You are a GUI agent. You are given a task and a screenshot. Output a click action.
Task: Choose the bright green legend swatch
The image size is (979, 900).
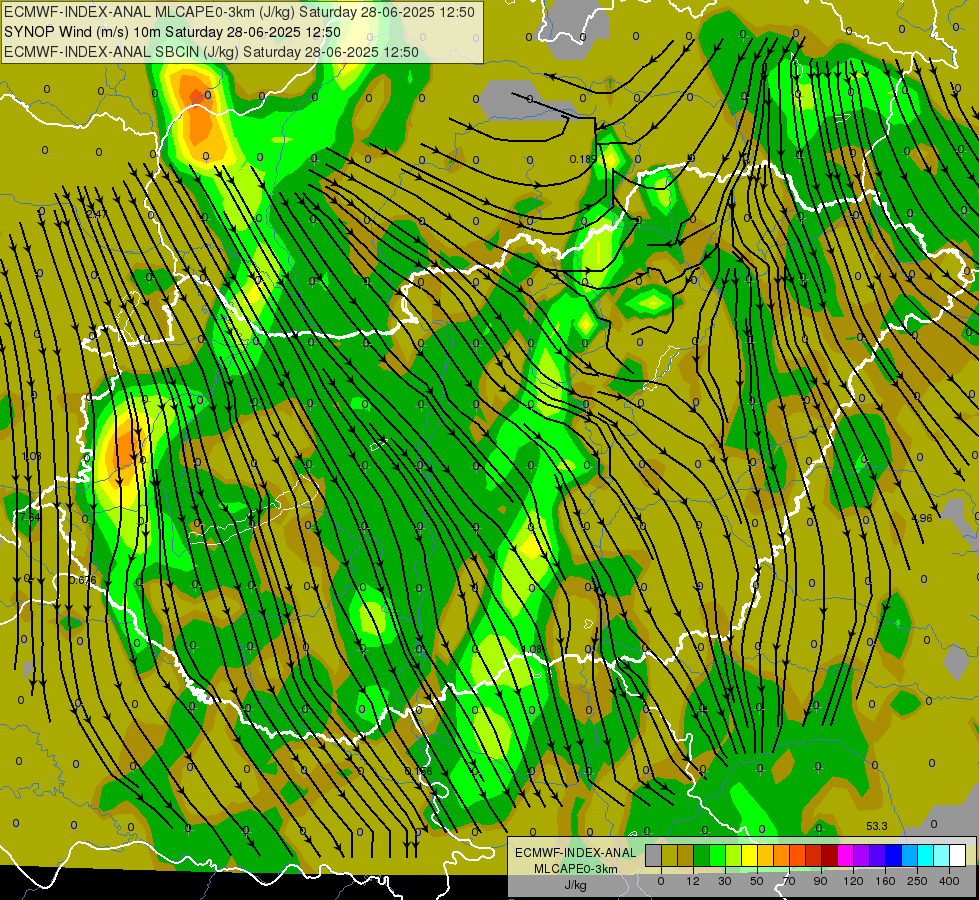tap(717, 855)
